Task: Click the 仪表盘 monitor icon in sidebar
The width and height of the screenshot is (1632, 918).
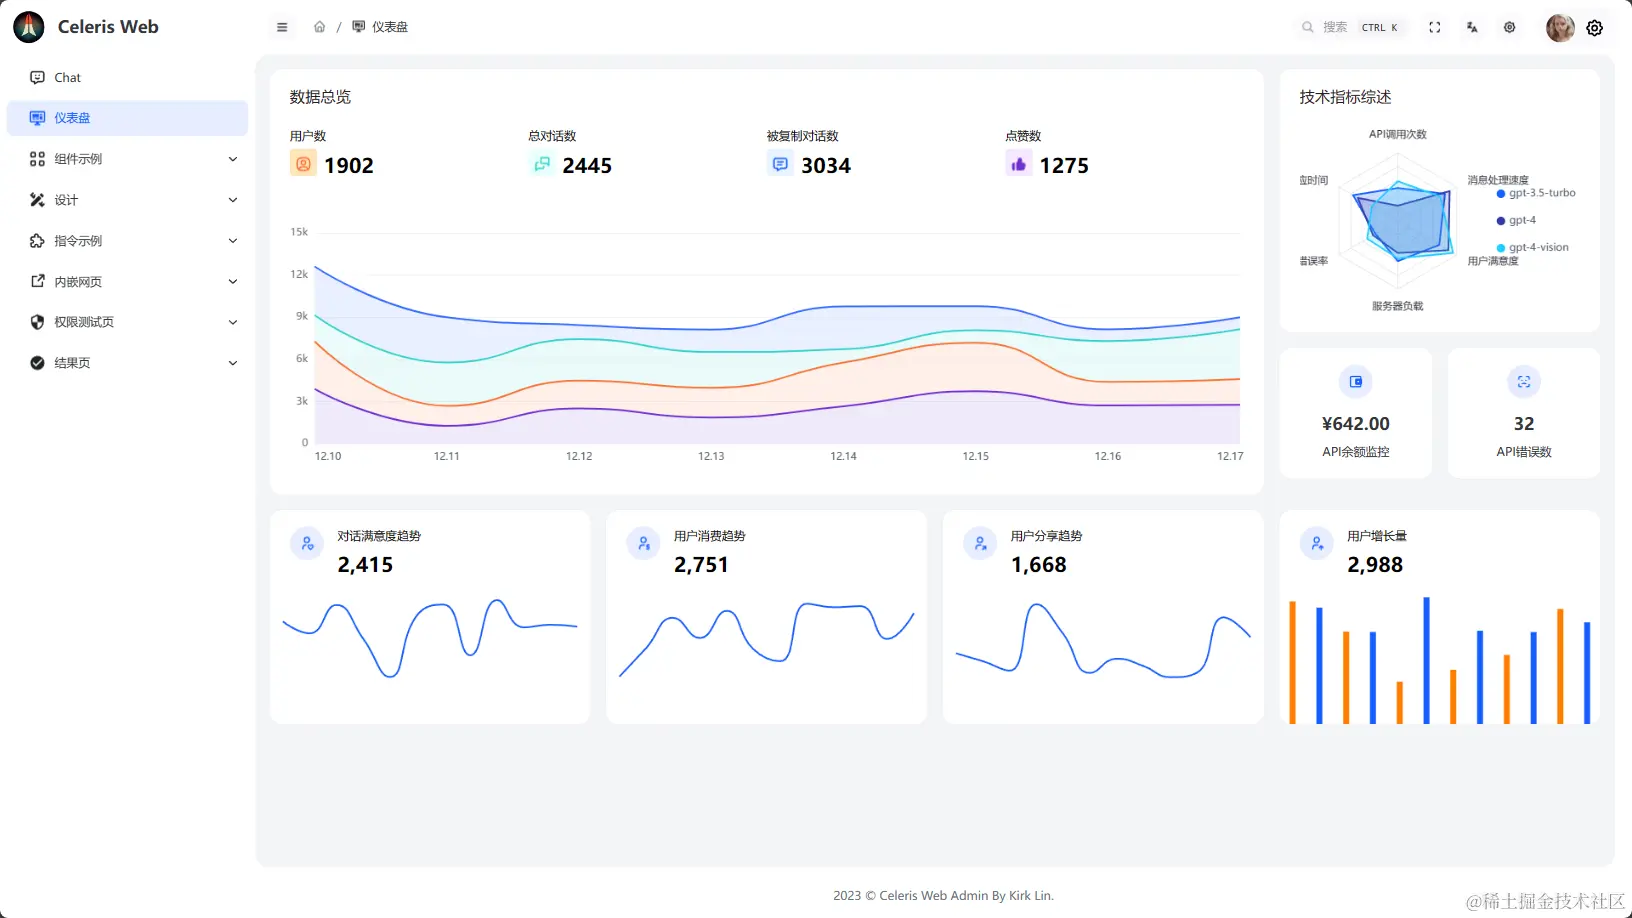Action: point(37,118)
